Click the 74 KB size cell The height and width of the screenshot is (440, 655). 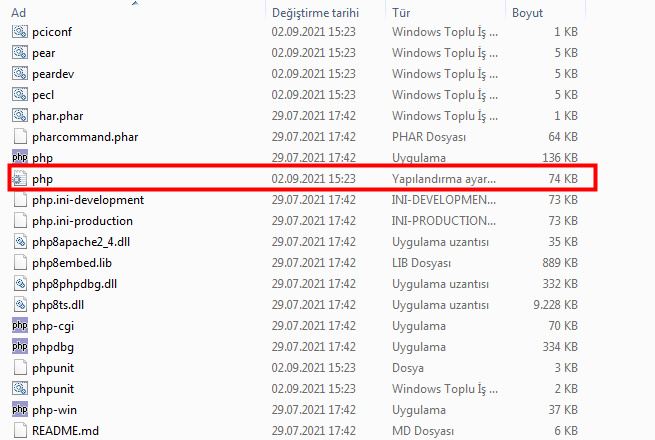click(x=563, y=179)
